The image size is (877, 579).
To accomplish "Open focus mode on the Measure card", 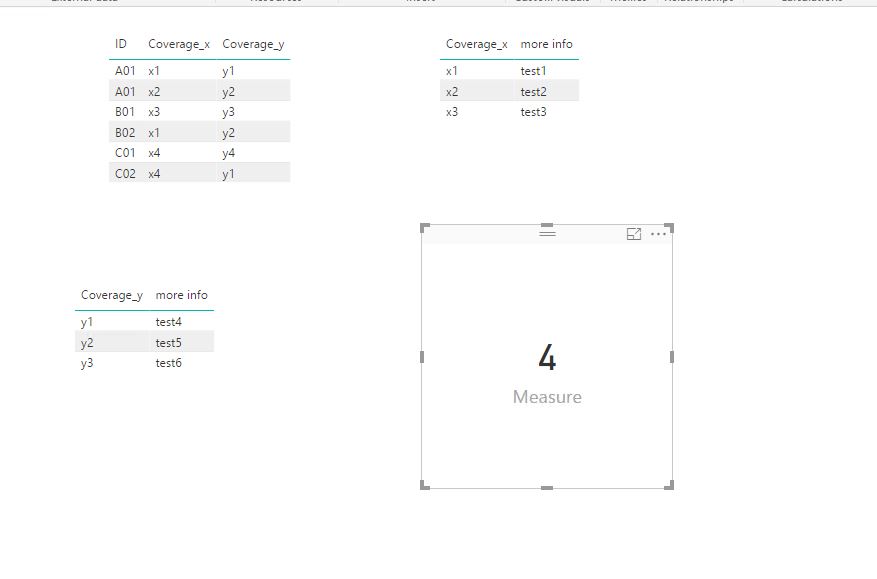I will click(x=634, y=234).
